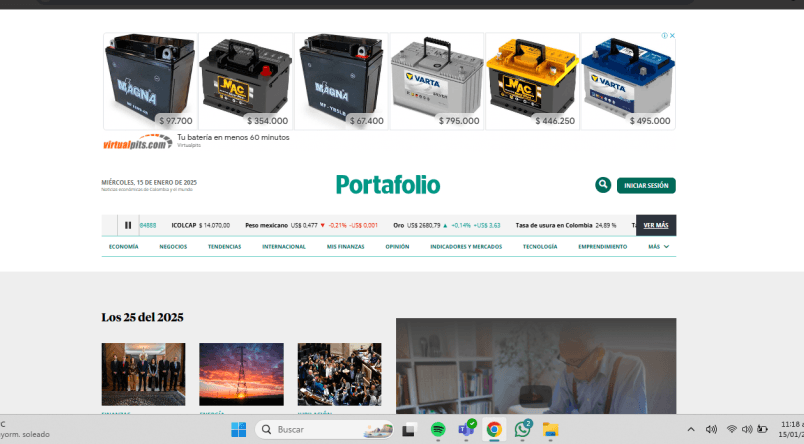Open the 'Los 25 del 2025' heading
804x444 pixels.
coord(143,317)
